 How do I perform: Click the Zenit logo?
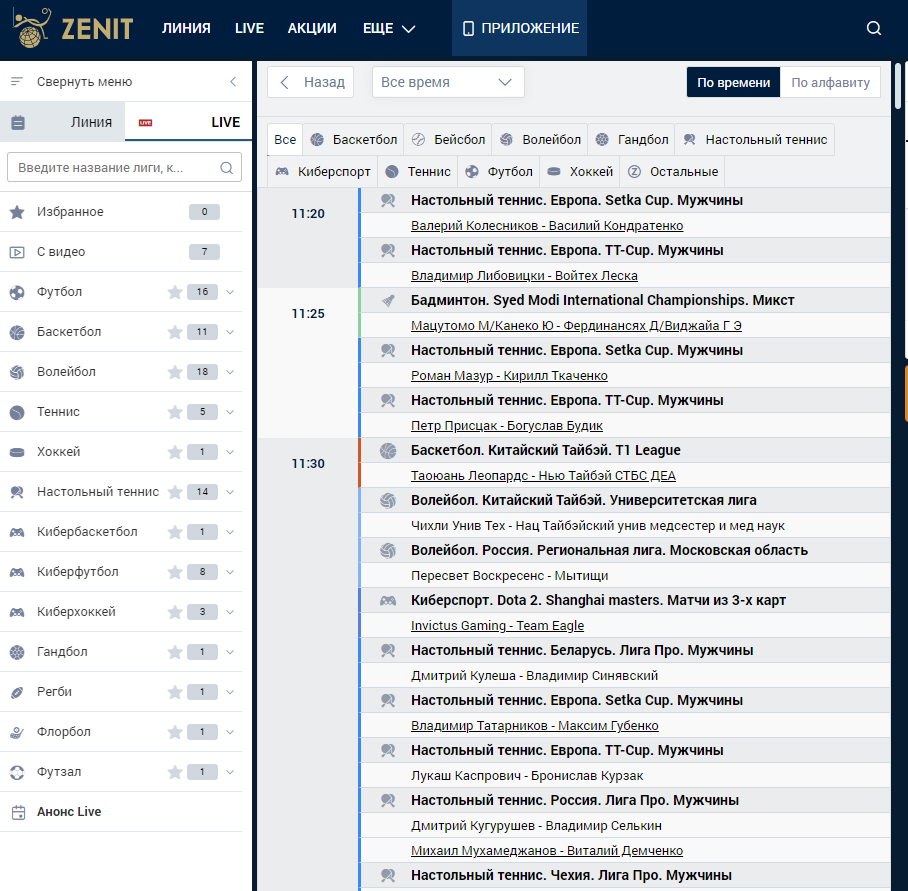coord(73,28)
